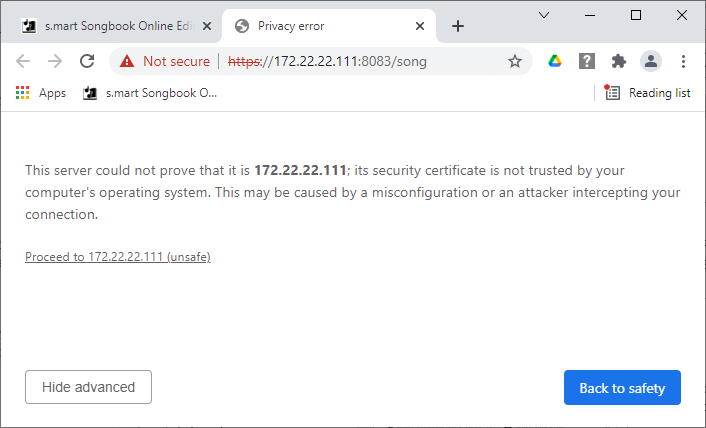
Task: Expand the tab search chevron
Action: pos(544,15)
